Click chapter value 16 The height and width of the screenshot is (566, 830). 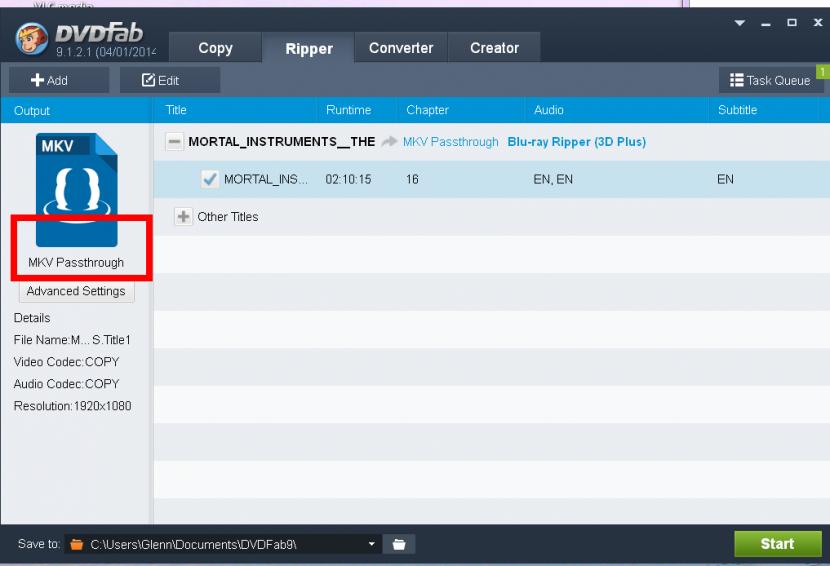(x=412, y=179)
